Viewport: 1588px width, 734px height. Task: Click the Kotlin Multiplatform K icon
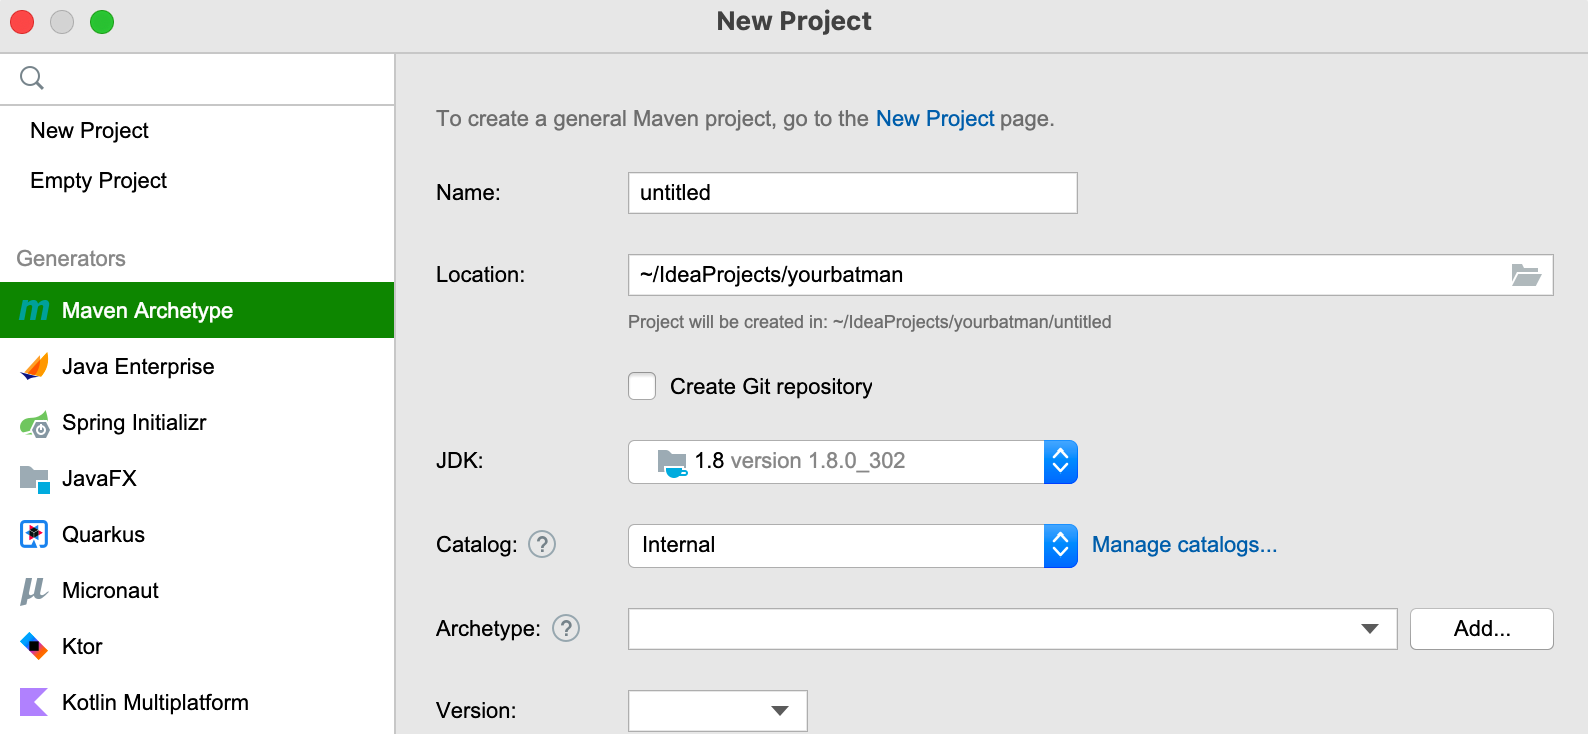point(34,702)
